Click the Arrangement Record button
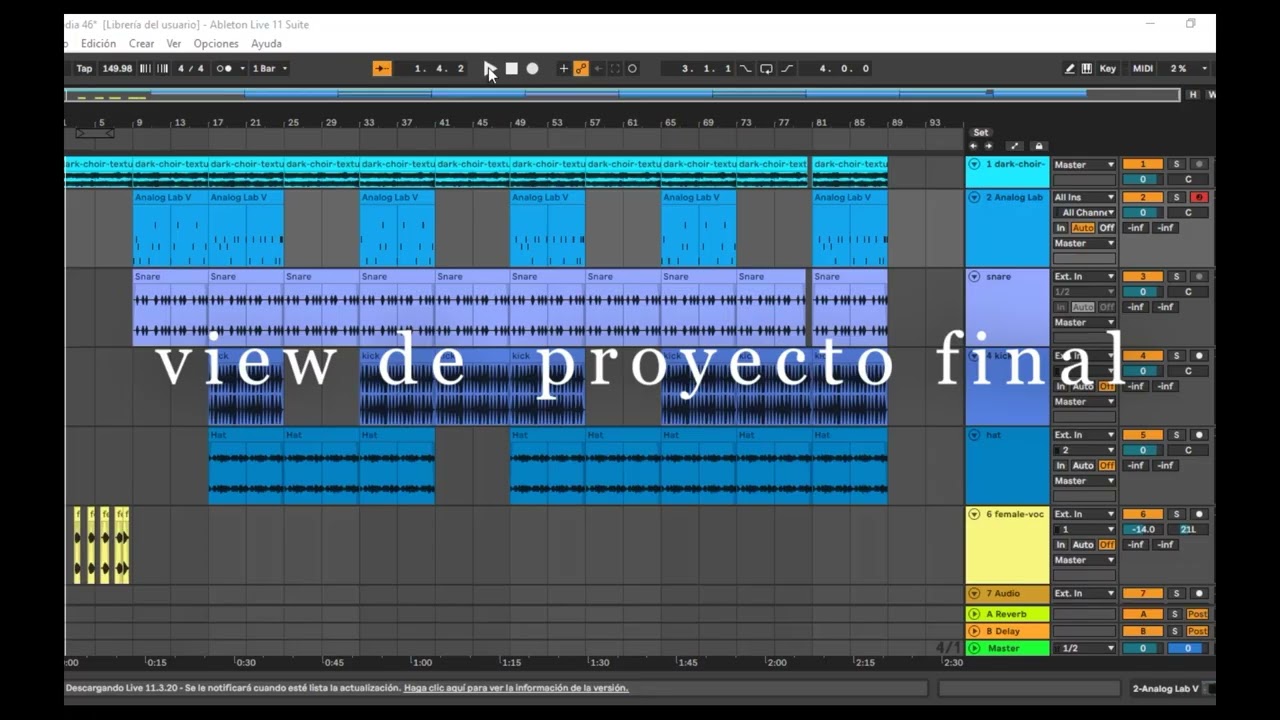 click(532, 68)
